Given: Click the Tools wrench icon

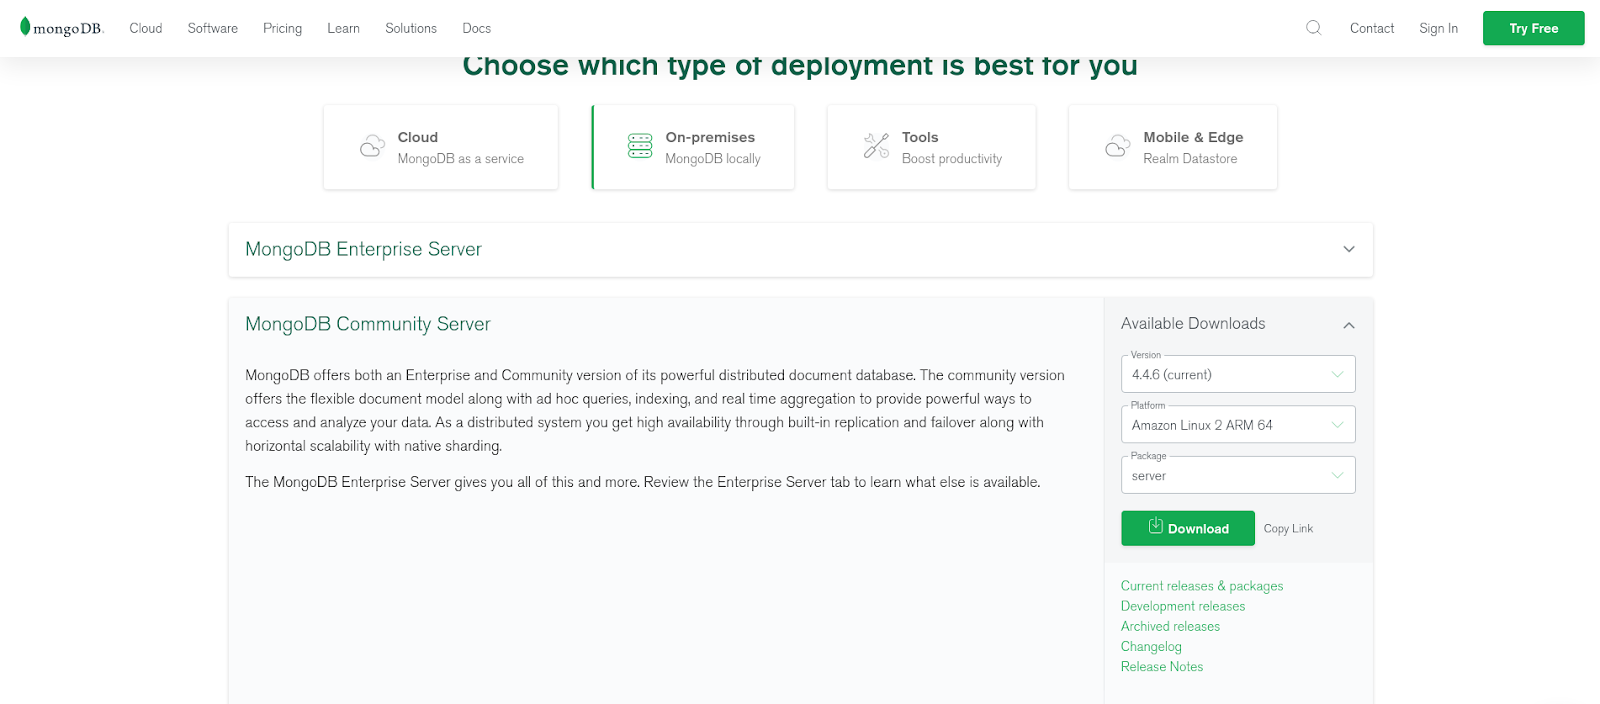Looking at the screenshot, I should point(876,146).
